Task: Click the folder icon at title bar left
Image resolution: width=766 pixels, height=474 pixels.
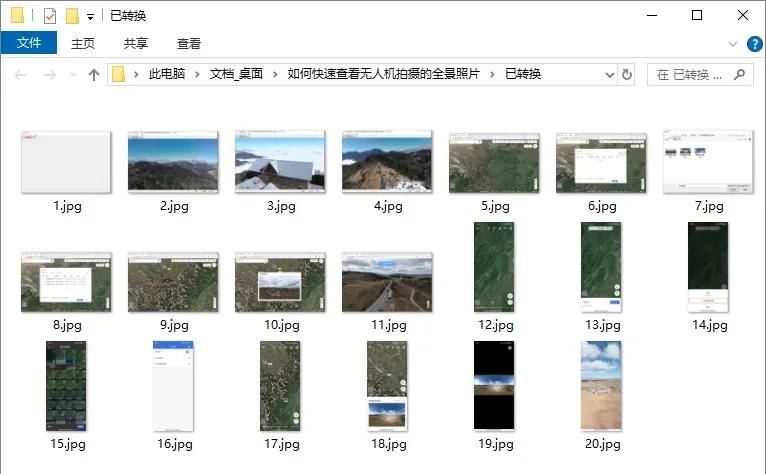Action: coord(18,16)
